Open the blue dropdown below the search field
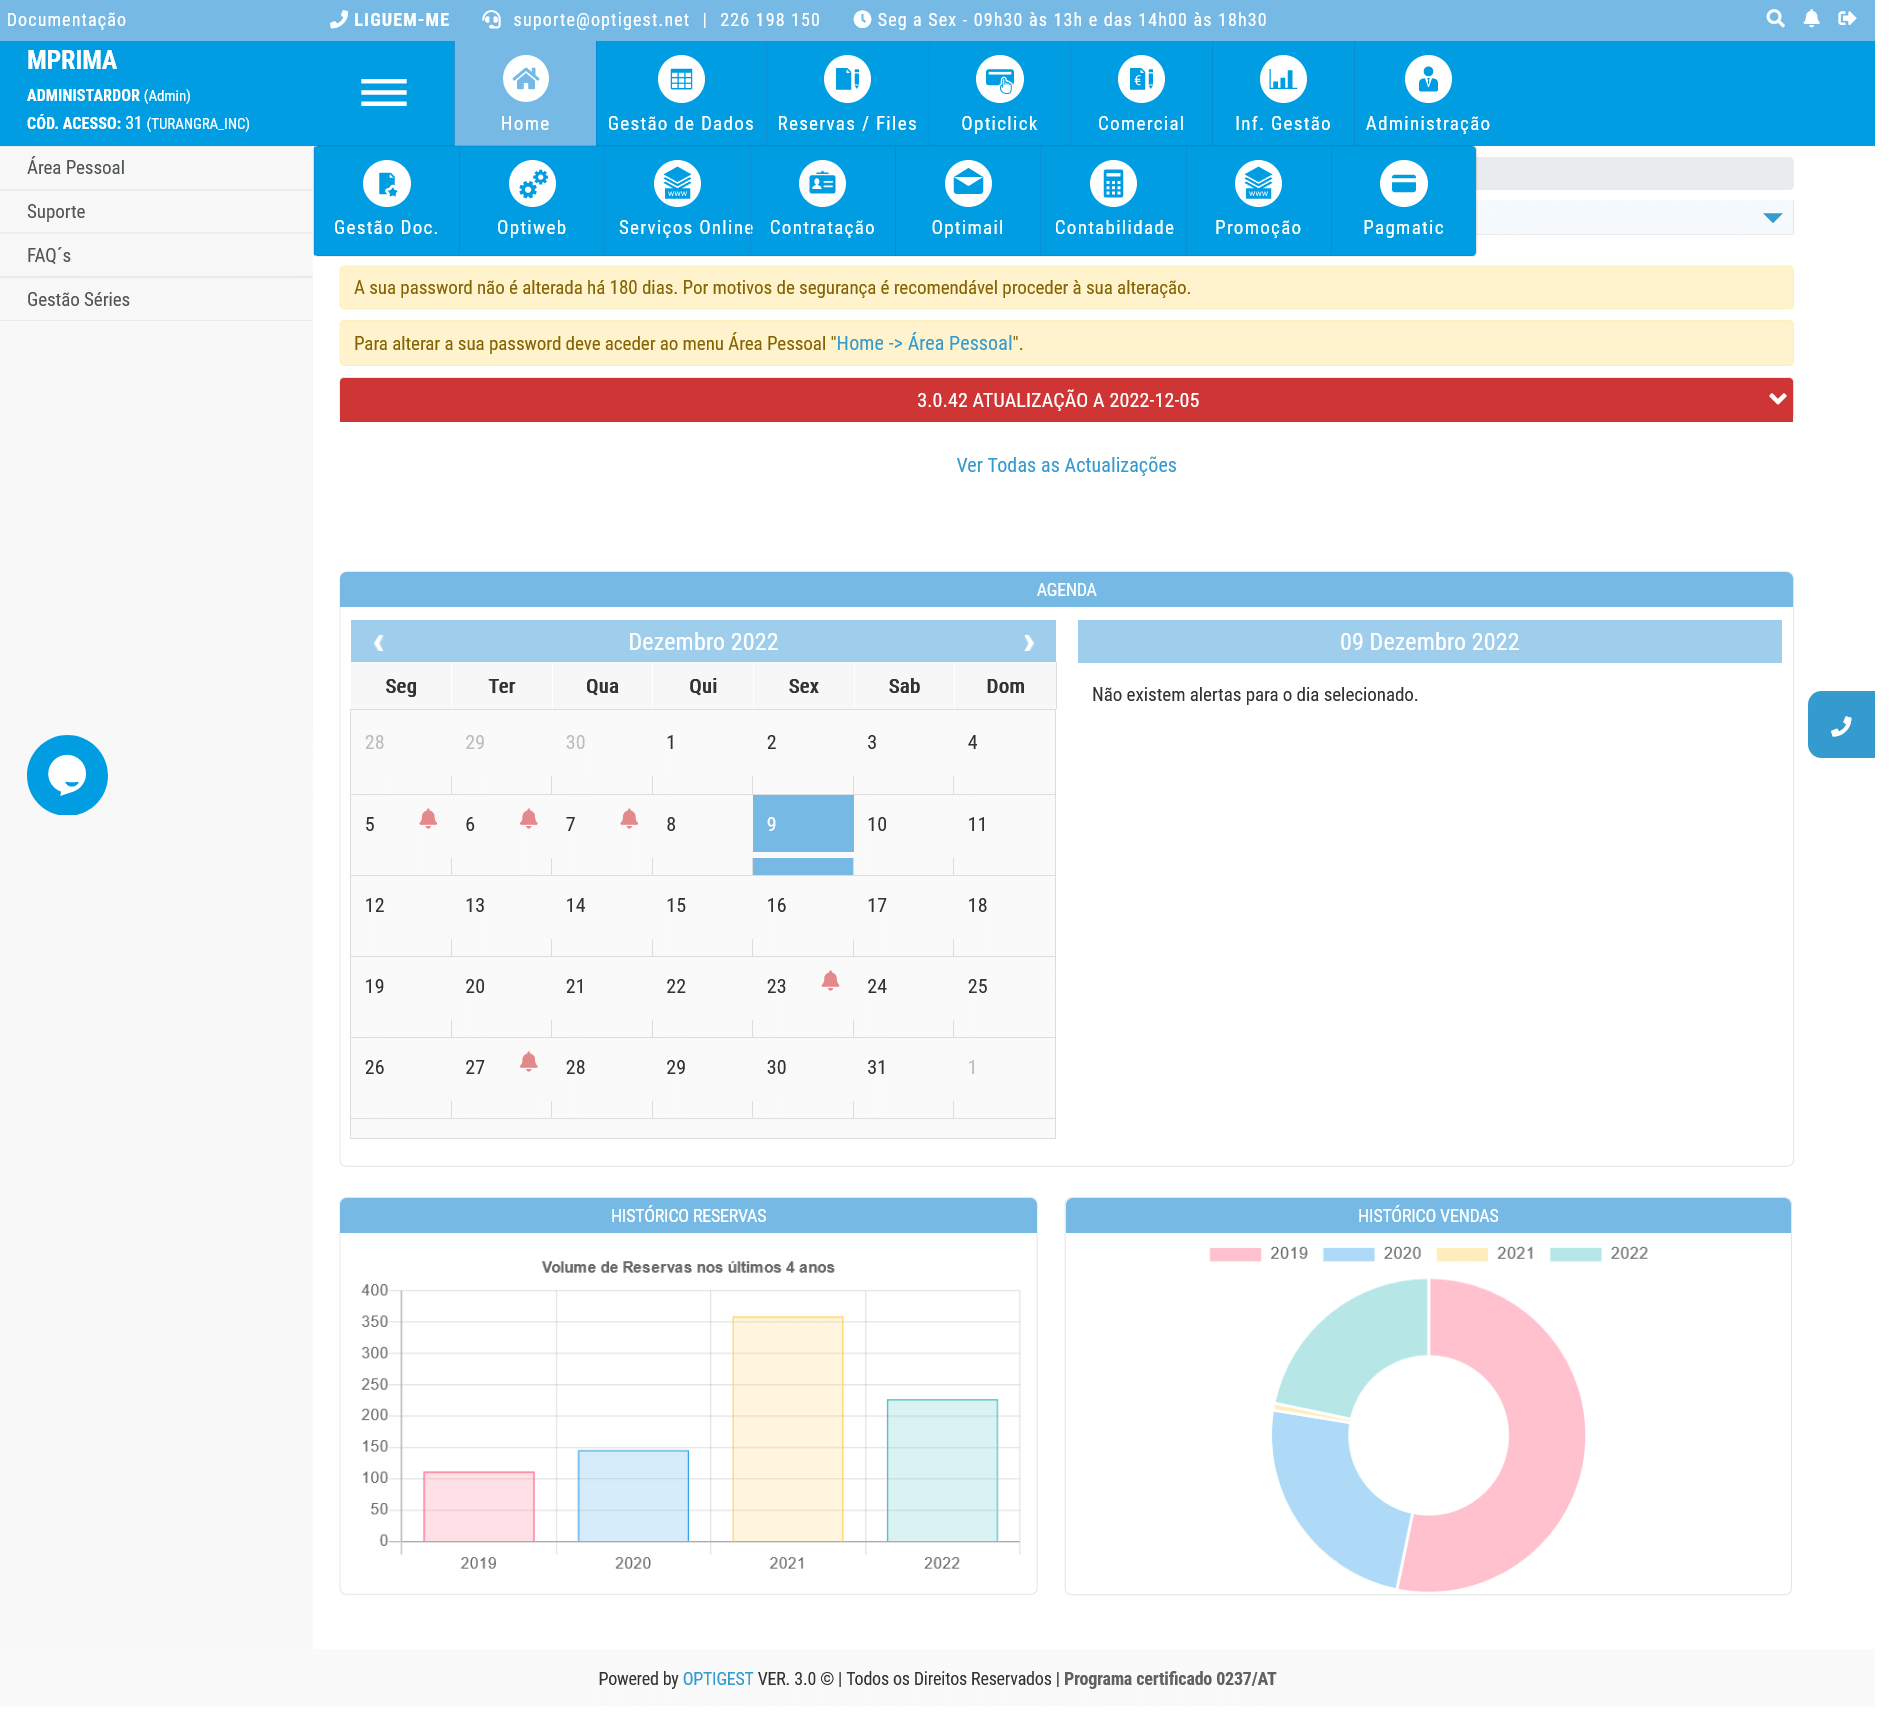Image resolution: width=1894 pixels, height=1723 pixels. point(1771,216)
